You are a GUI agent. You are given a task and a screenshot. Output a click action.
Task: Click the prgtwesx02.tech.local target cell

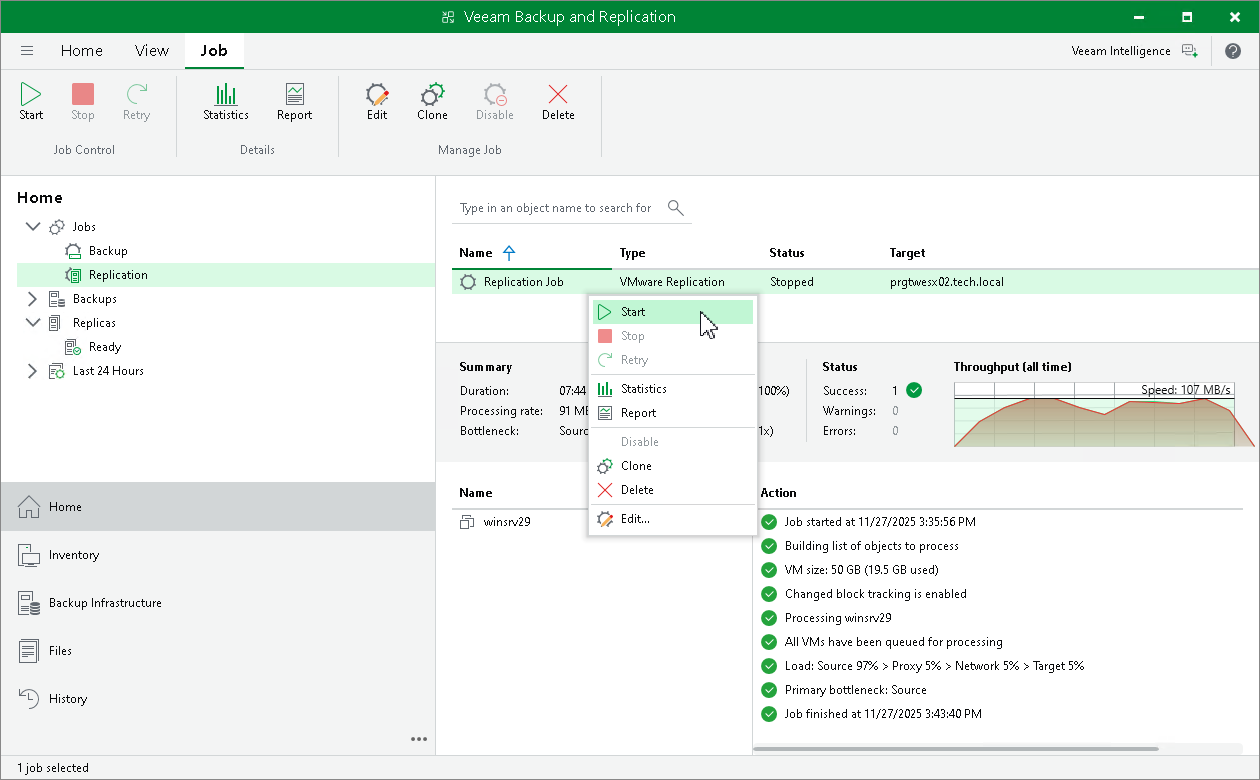click(947, 282)
